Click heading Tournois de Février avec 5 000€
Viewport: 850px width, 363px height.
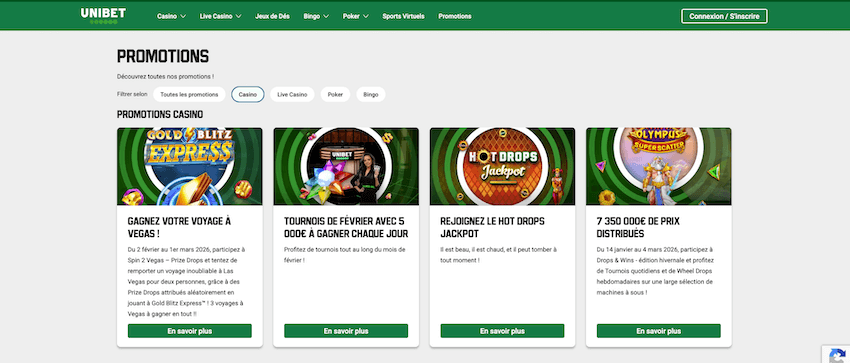tap(346, 228)
